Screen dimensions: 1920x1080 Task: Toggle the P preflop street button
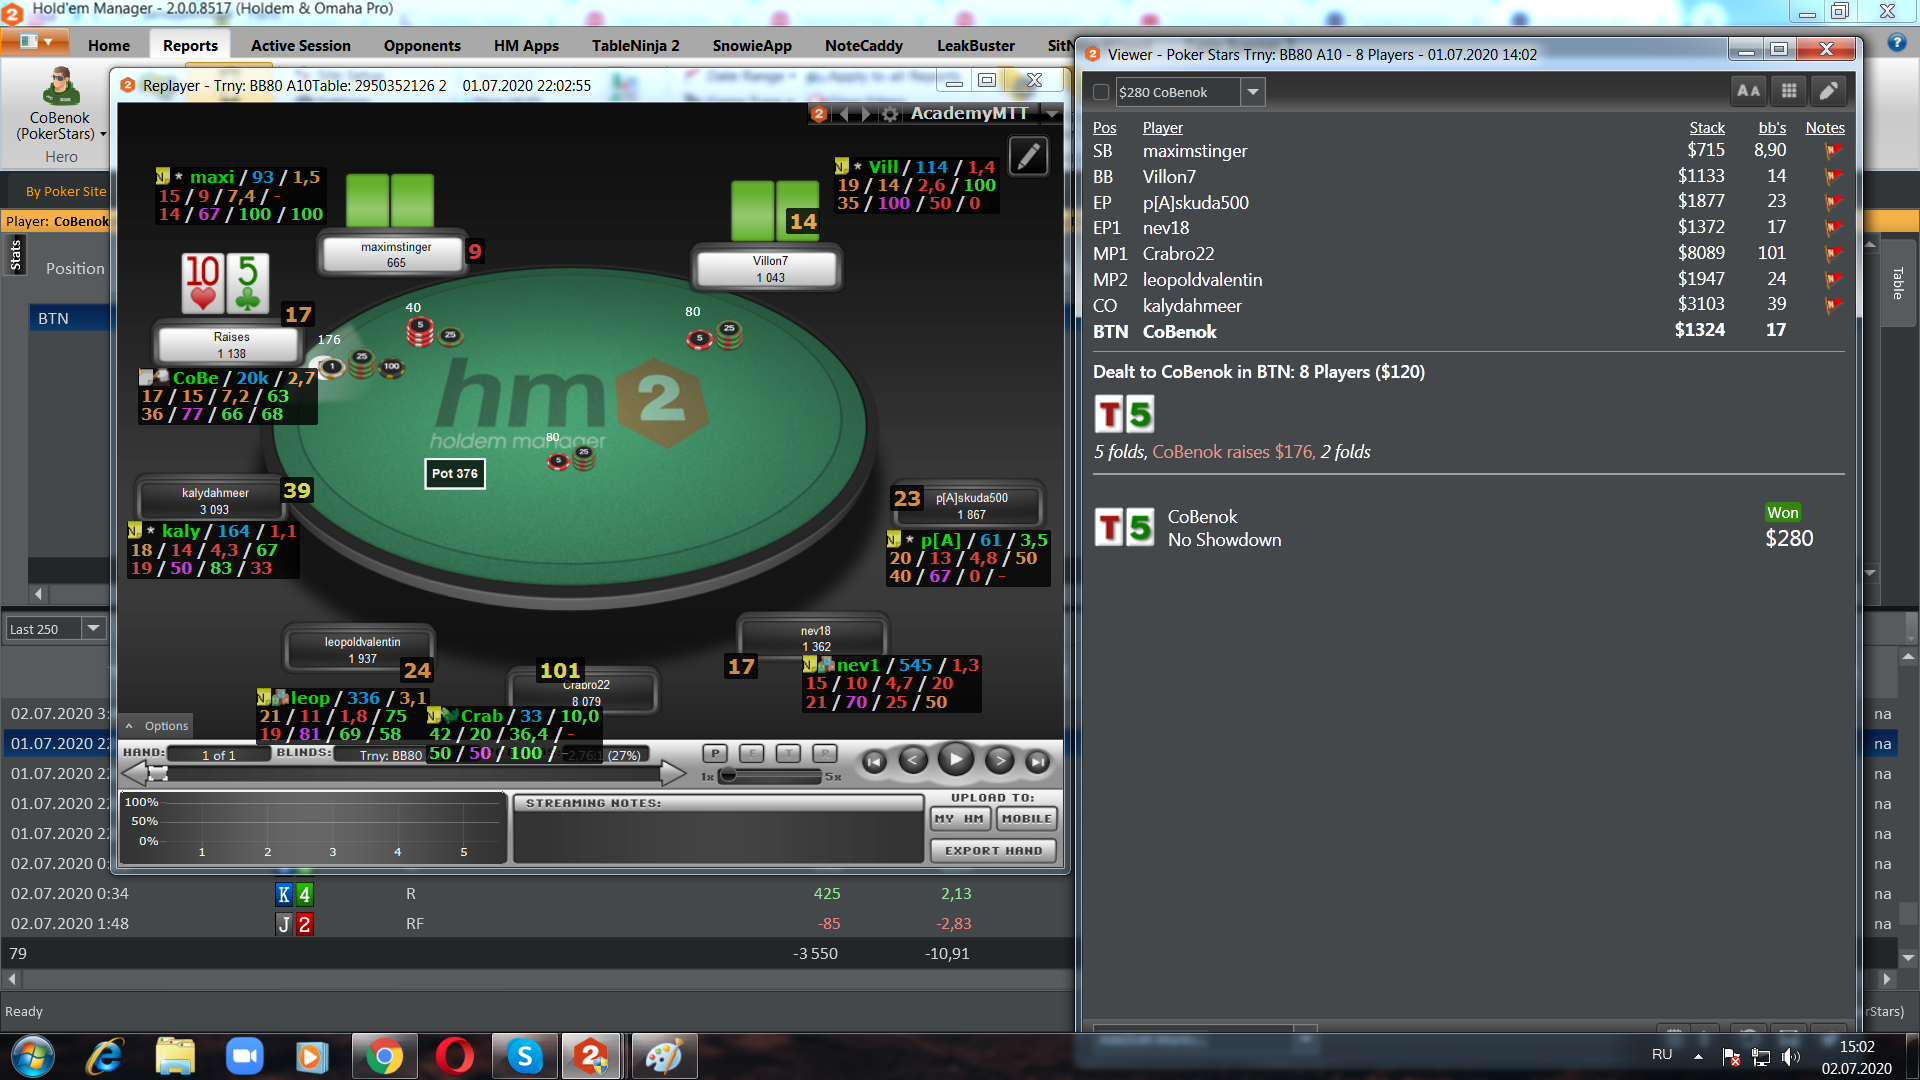[715, 754]
